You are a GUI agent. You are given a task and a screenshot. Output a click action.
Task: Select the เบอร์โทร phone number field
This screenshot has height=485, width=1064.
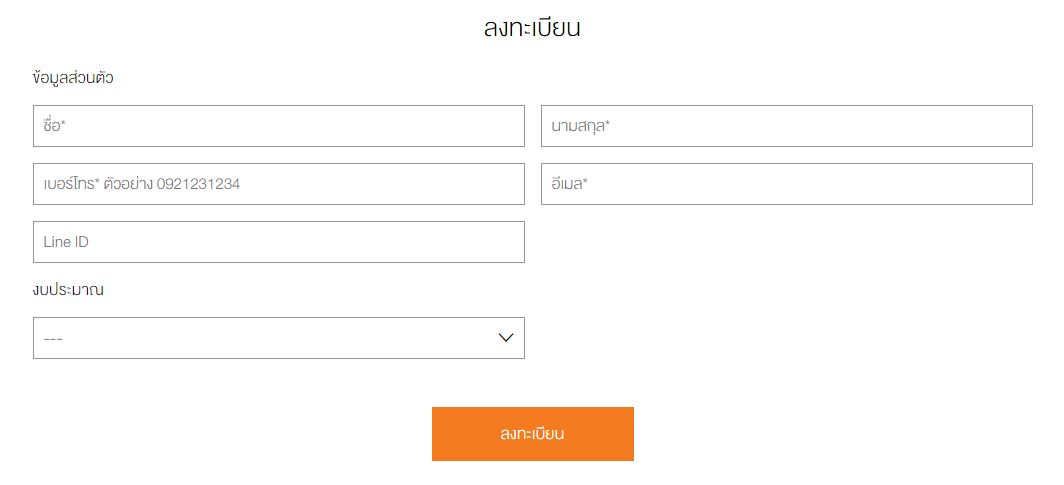point(278,184)
